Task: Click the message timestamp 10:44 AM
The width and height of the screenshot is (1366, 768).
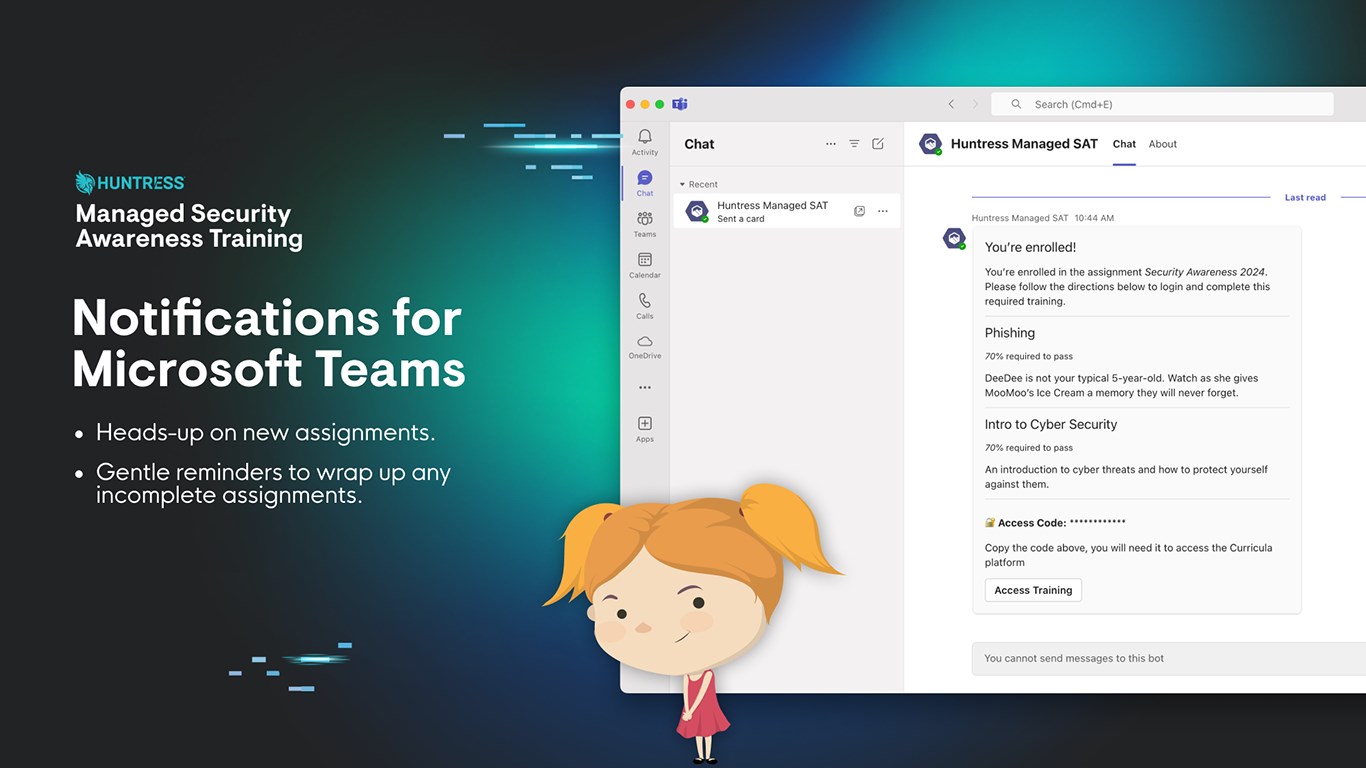Action: (1094, 218)
